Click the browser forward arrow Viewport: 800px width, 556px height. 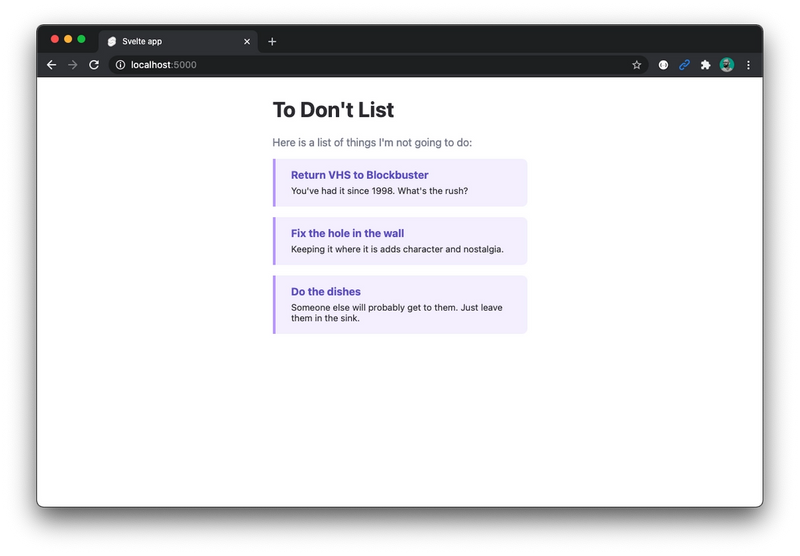tap(73, 65)
